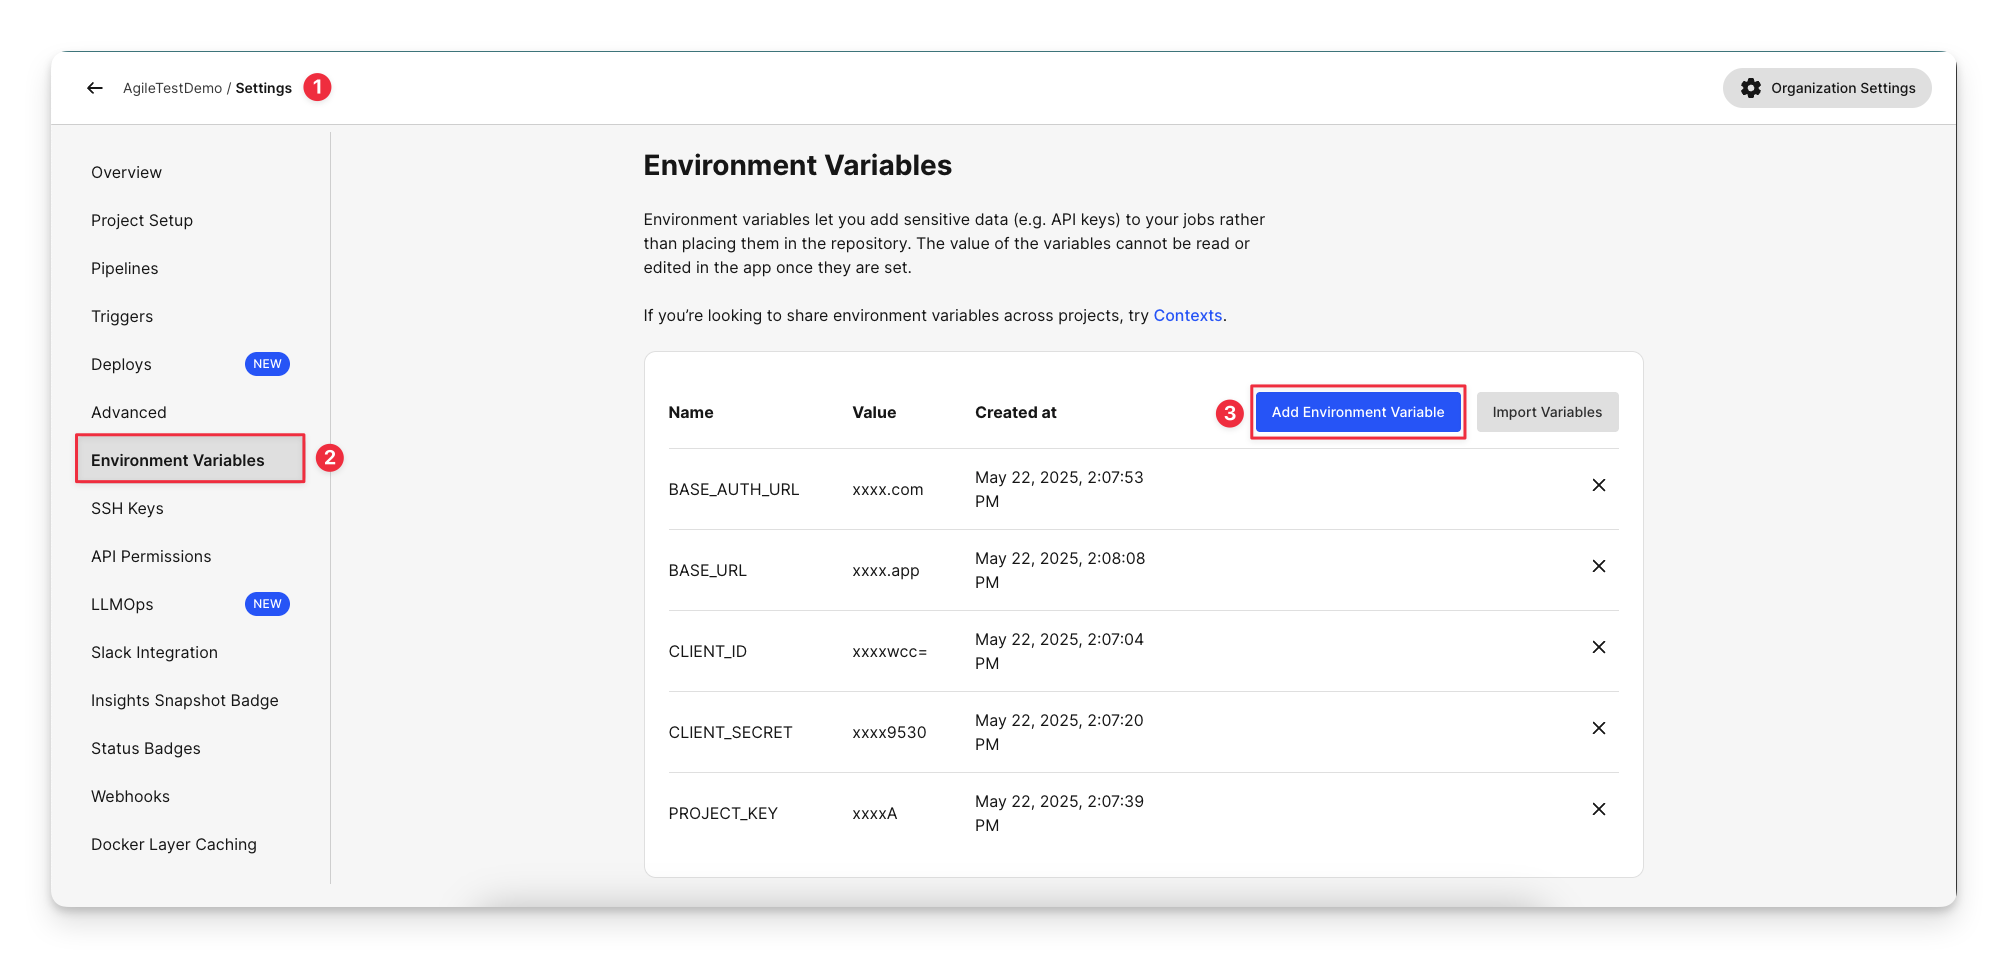Open API Permissions settings

pos(151,556)
